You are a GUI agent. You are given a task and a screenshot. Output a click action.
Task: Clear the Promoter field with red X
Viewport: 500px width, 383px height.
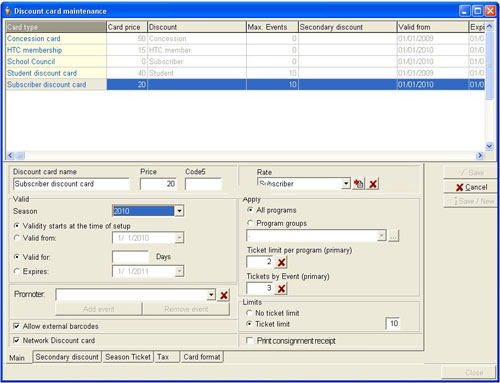tap(224, 295)
